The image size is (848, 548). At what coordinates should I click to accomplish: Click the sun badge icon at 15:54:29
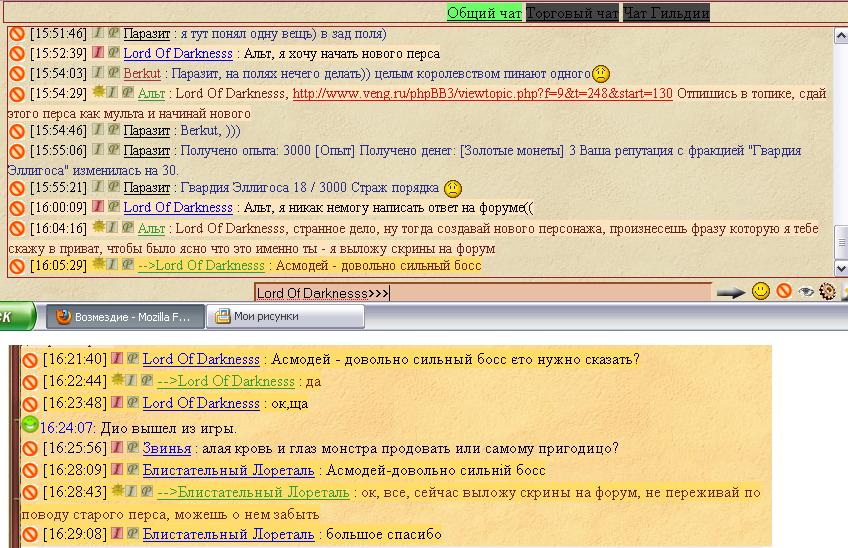coord(98,91)
